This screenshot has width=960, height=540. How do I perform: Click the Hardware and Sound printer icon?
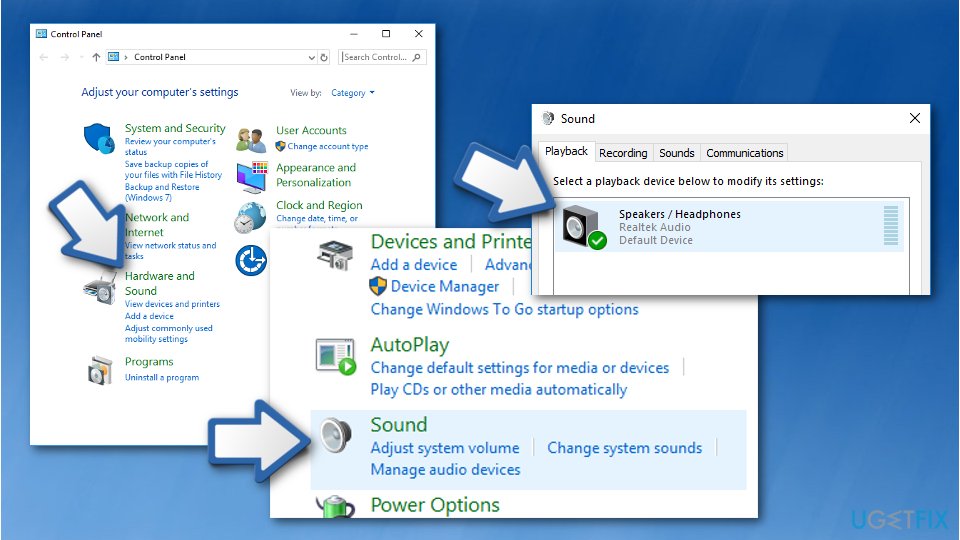point(100,289)
